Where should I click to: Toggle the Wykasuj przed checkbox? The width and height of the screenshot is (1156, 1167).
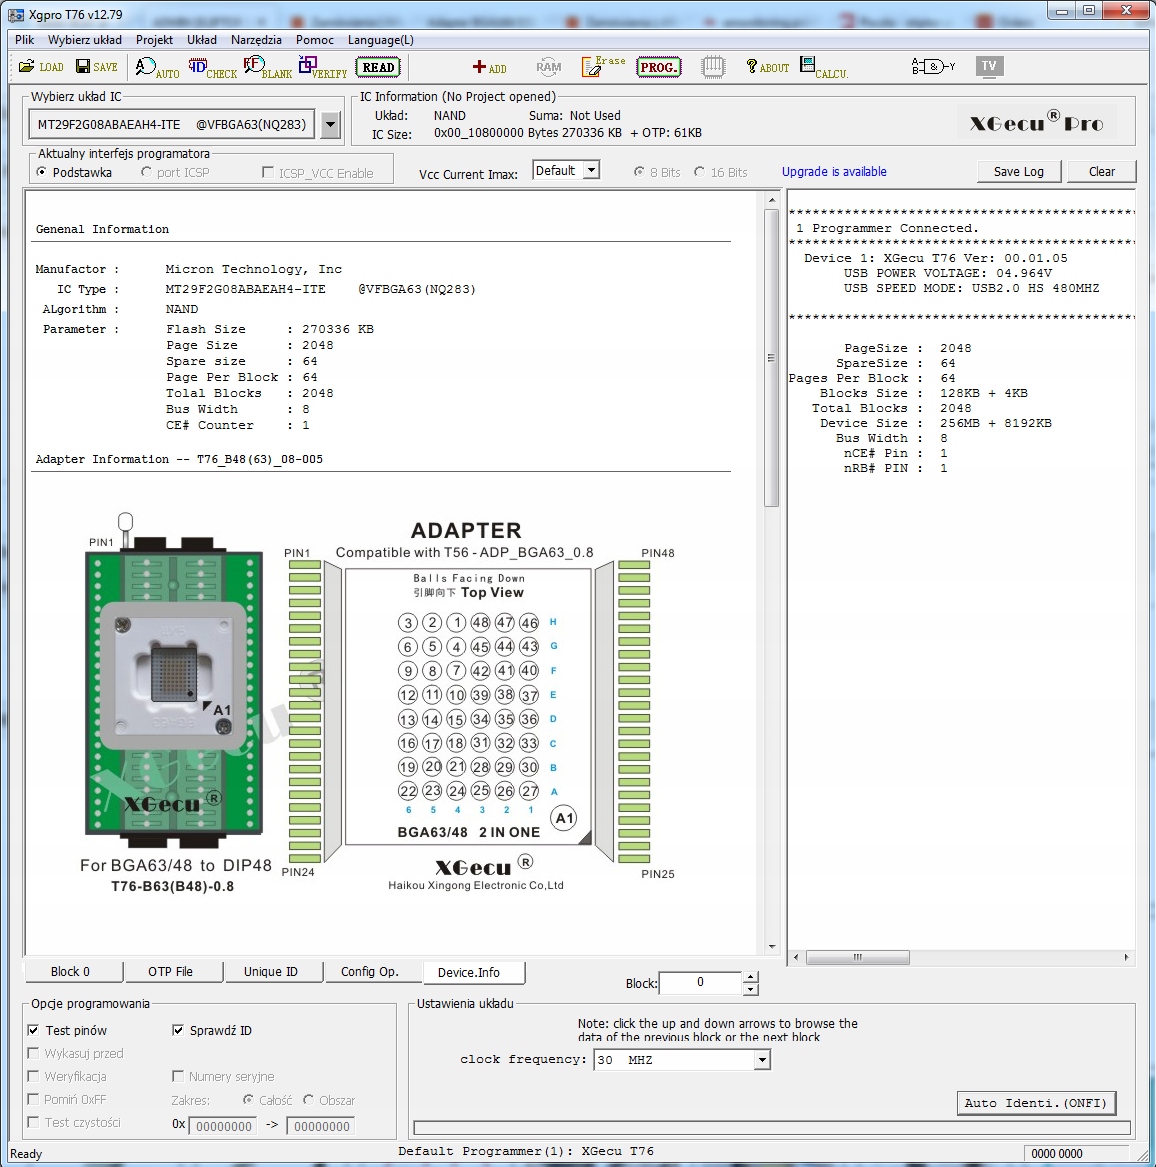click(33, 1053)
